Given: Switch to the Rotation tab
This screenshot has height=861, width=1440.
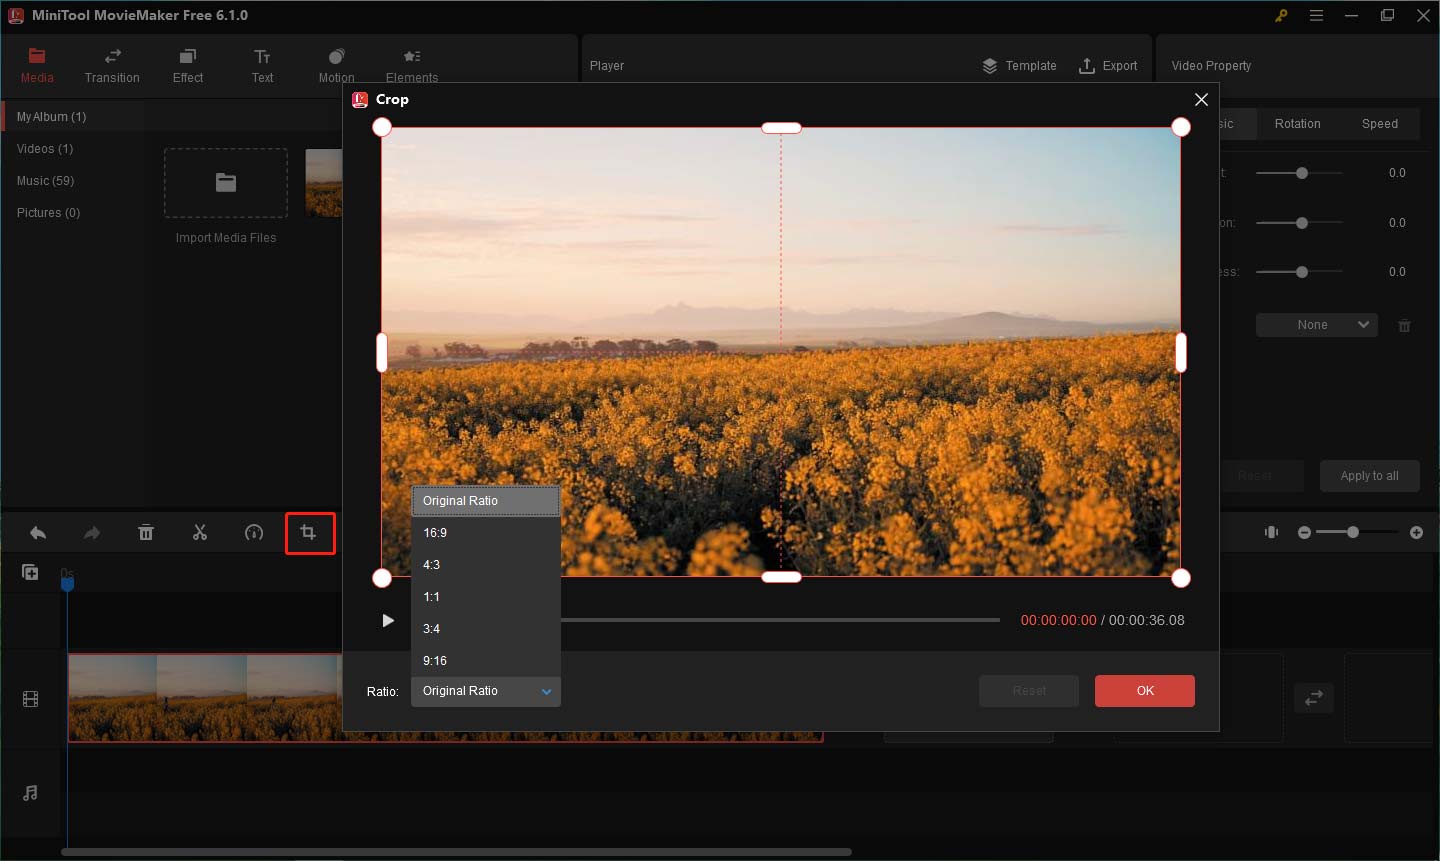Looking at the screenshot, I should click(1297, 123).
